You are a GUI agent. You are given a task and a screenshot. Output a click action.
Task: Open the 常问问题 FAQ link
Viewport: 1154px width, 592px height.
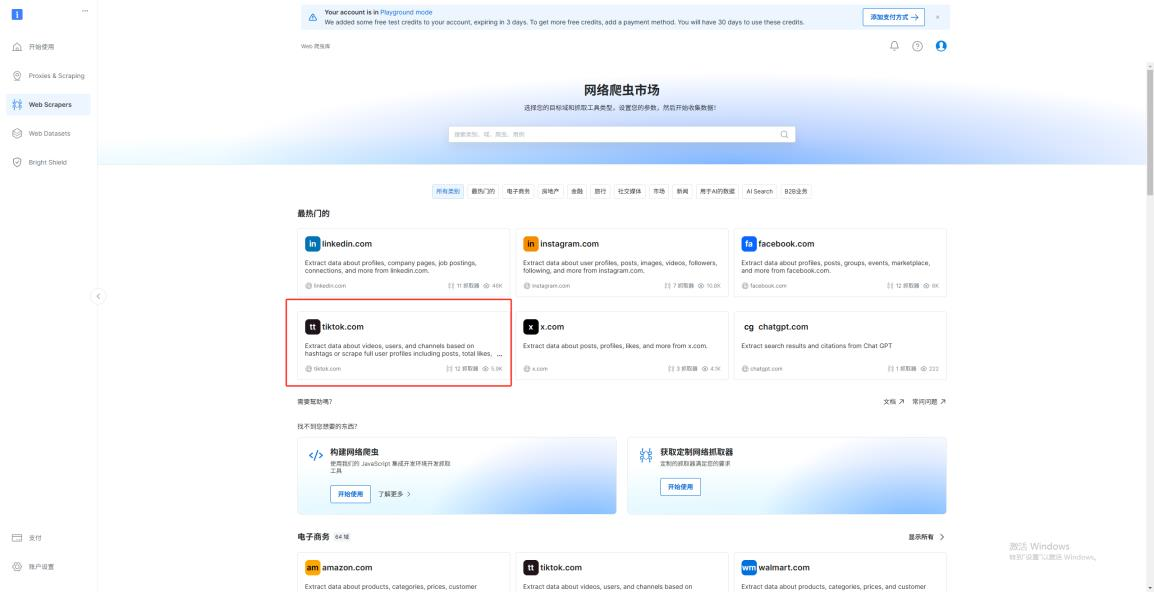click(x=929, y=402)
